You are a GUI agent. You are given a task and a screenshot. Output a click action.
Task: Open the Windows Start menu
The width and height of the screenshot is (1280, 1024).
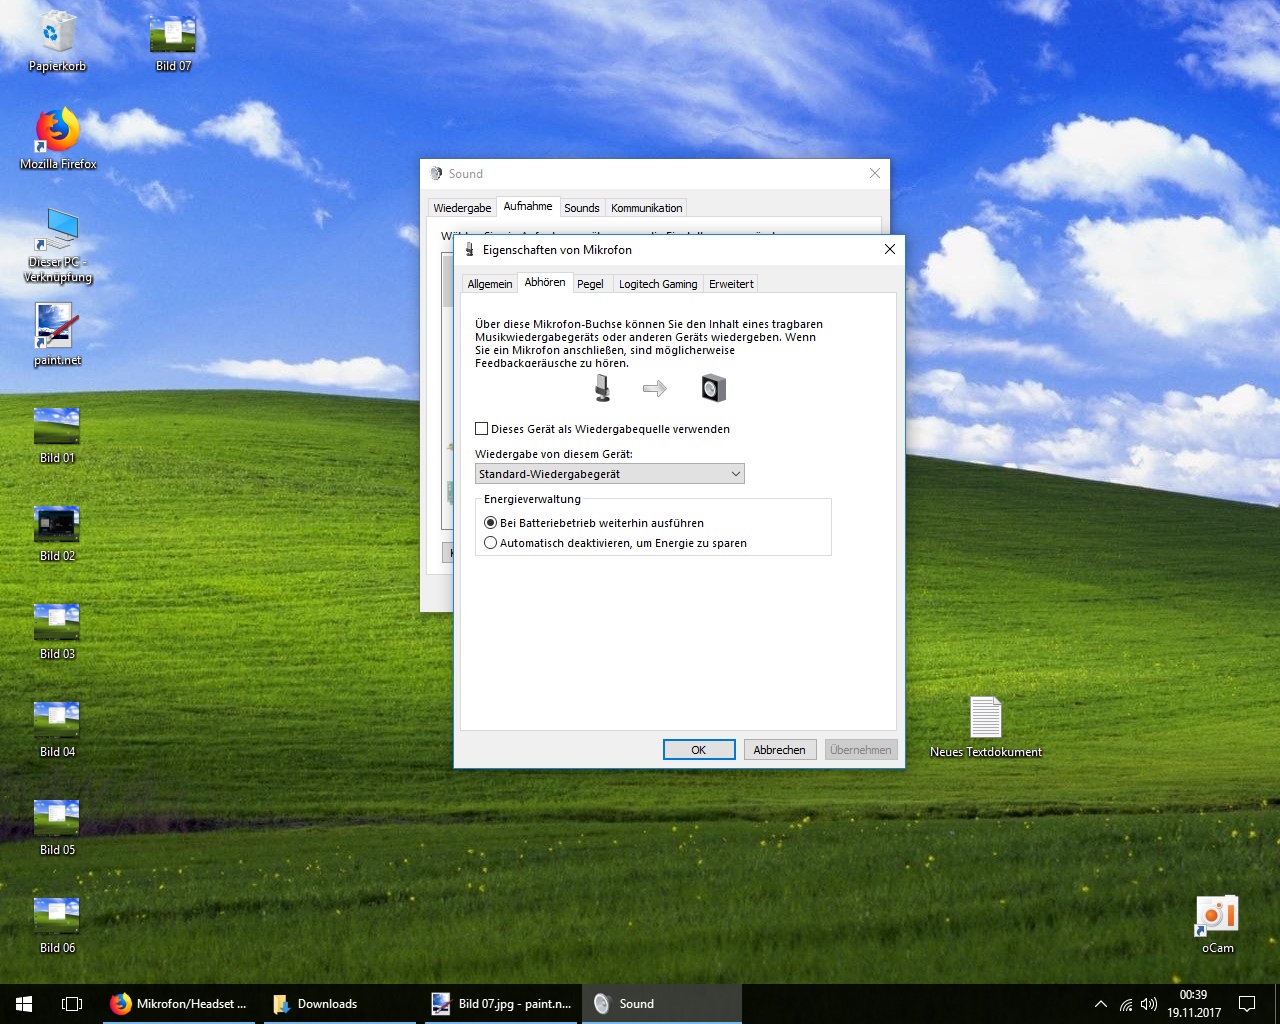pos(24,1004)
